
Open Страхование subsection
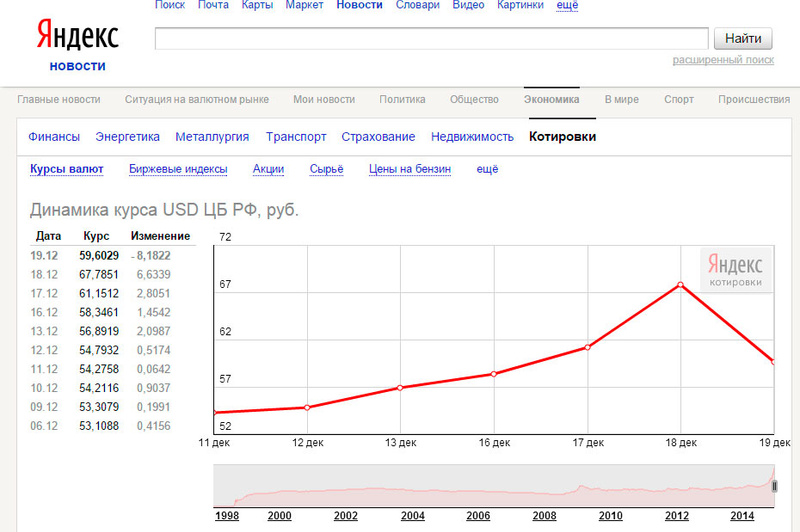[378, 137]
